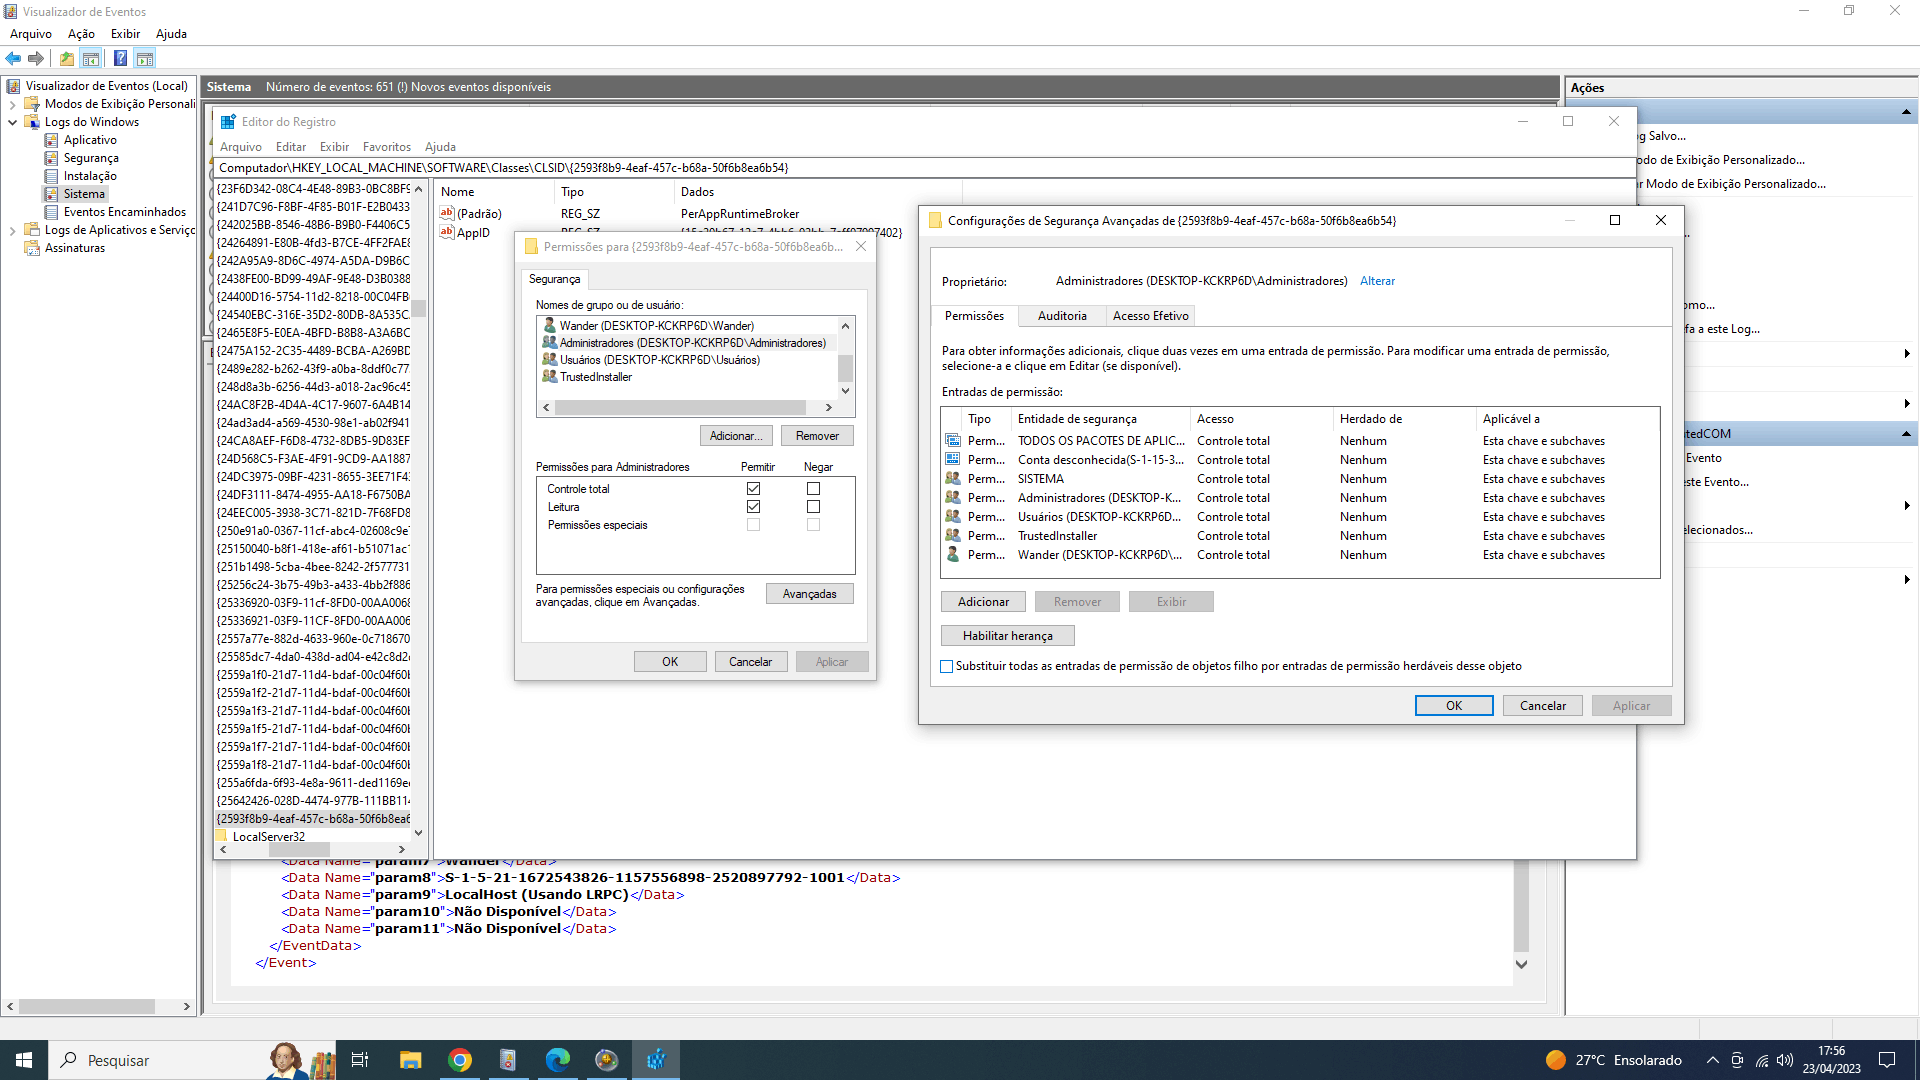Select the Segurança log in the tree
This screenshot has height=1080, width=1920.
(91, 158)
